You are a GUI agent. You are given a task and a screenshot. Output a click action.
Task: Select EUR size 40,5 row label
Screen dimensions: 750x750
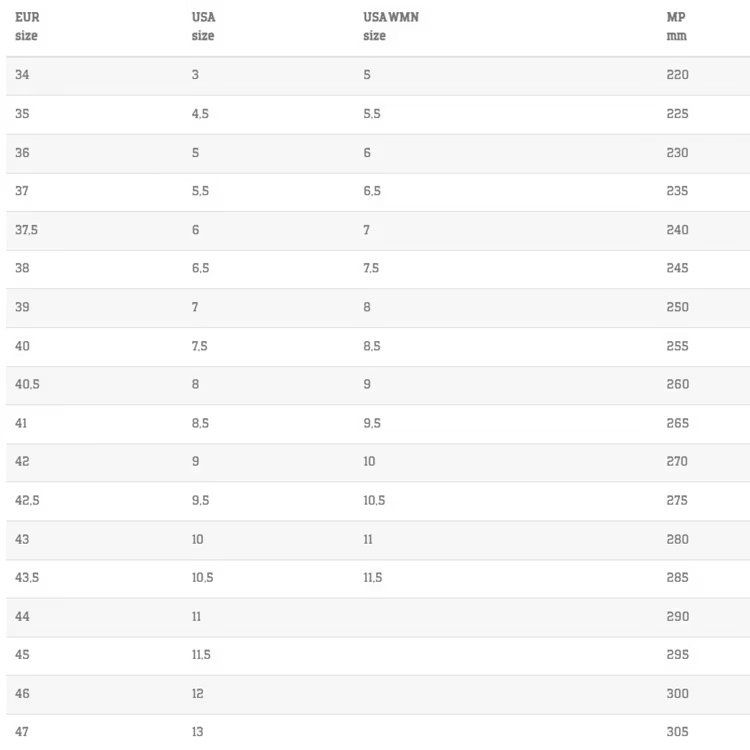pos(27,384)
